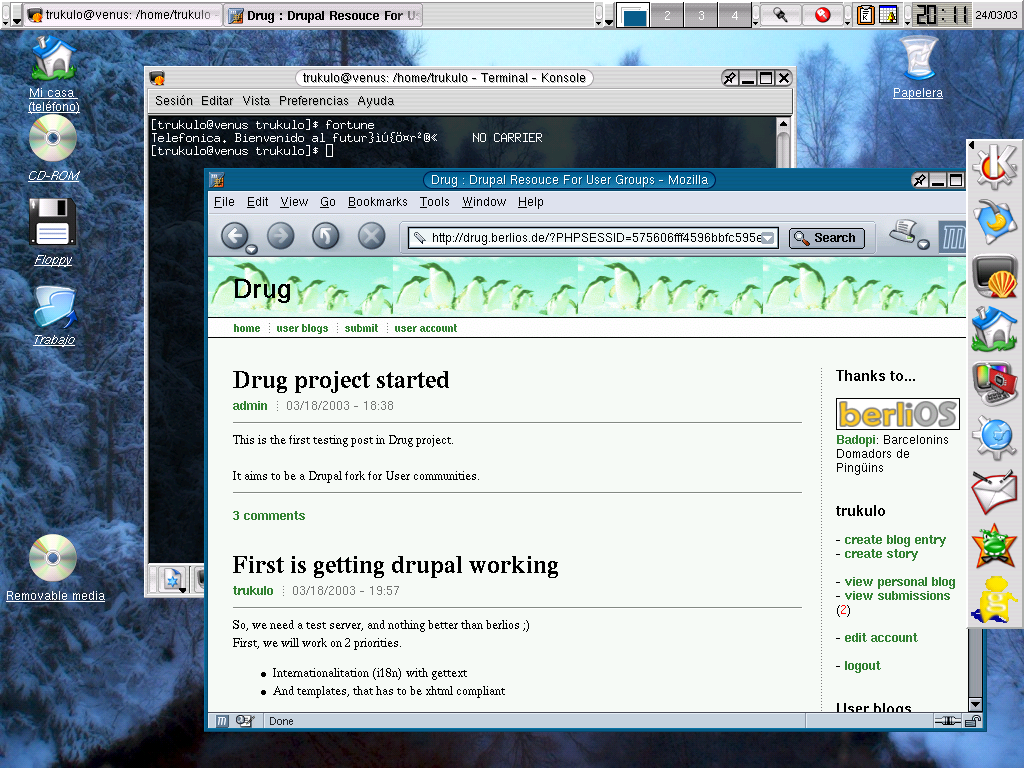Open the Bookmarks menu in Mozilla
Image resolution: width=1024 pixels, height=768 pixels.
[377, 202]
